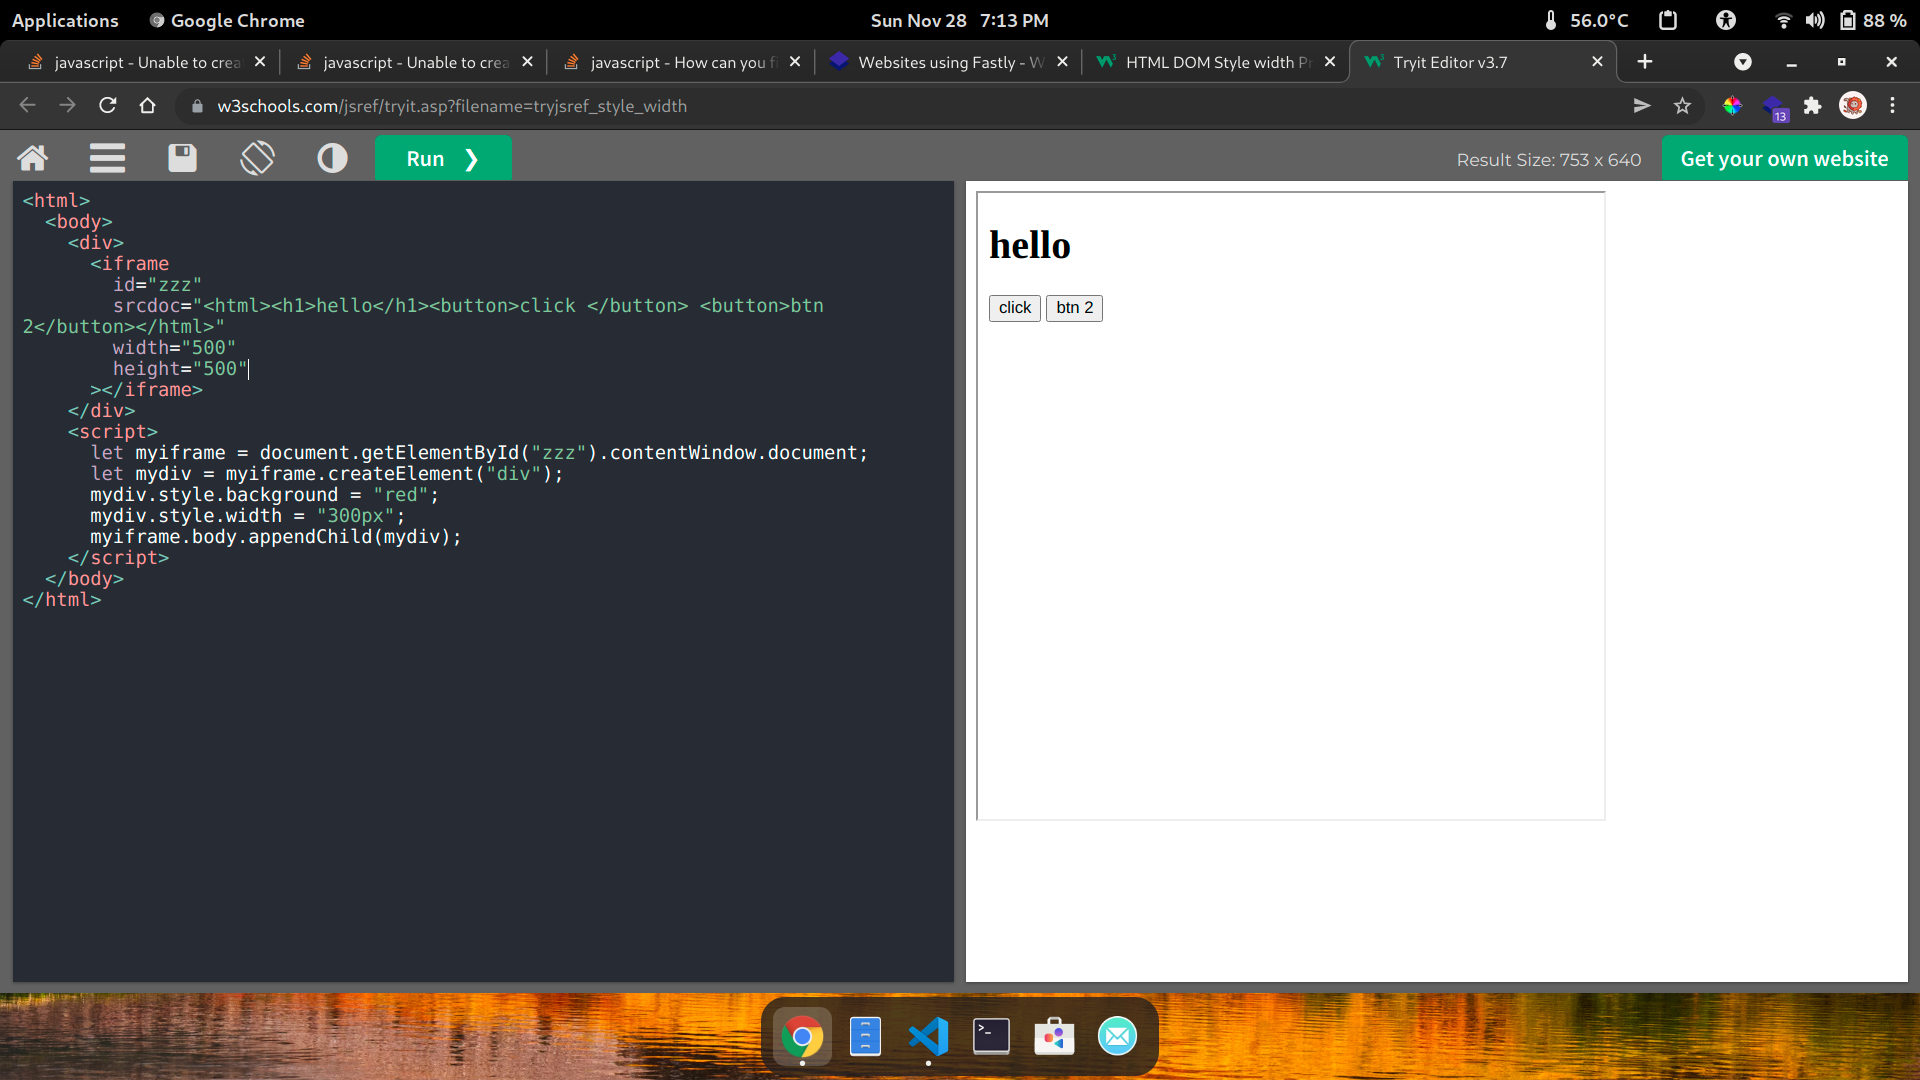Screen dimensions: 1920x1080
Task: Open Chrome three-dot menu
Action: click(1892, 106)
